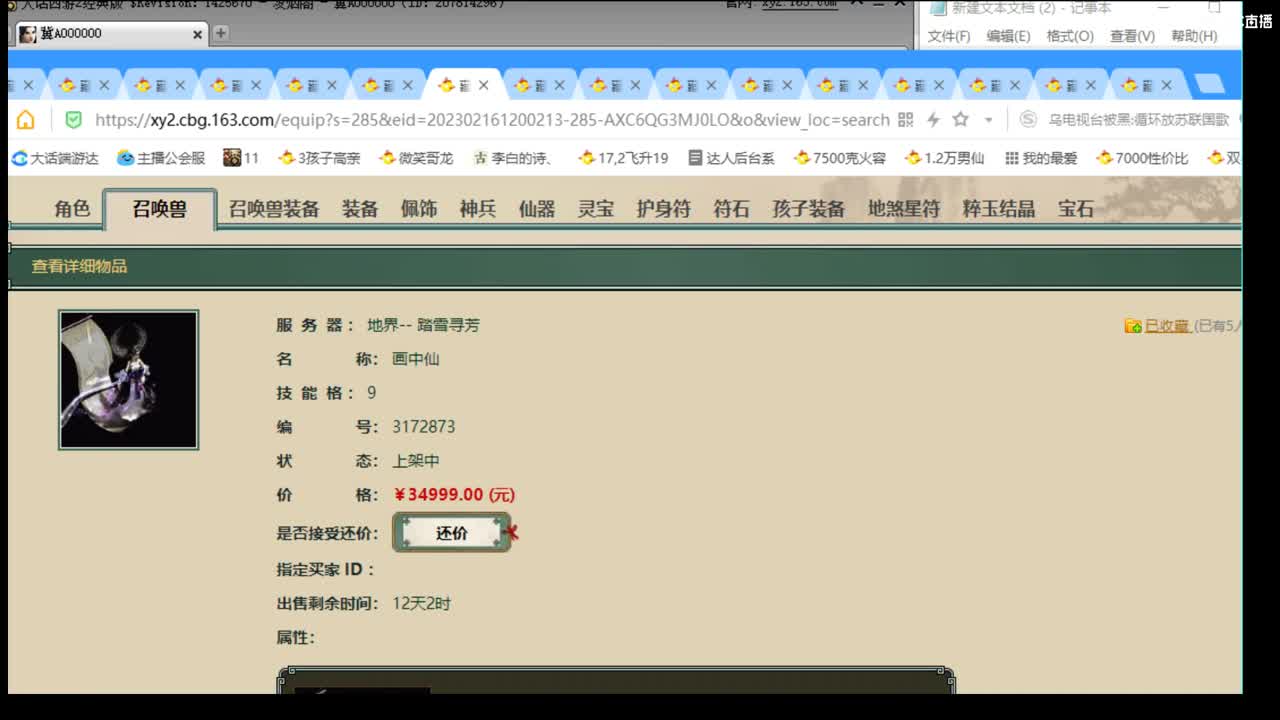Open the 召唤兽装备 tab
Viewport: 1280px width, 720px height.
pyautogui.click(x=274, y=209)
